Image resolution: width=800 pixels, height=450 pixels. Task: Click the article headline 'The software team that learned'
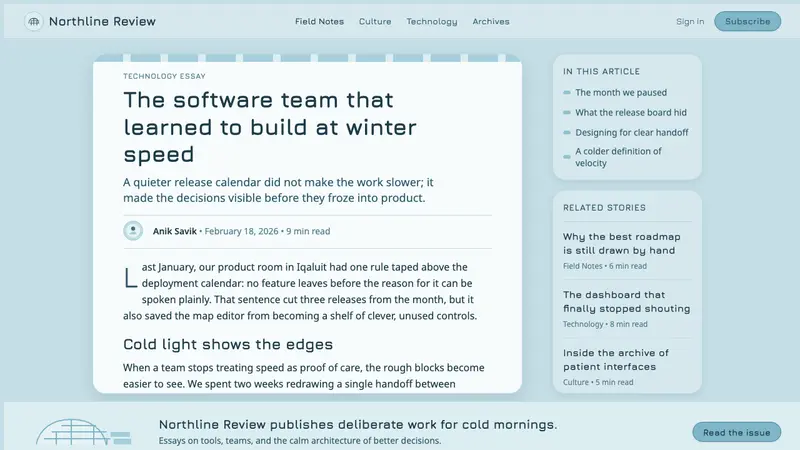(270, 127)
